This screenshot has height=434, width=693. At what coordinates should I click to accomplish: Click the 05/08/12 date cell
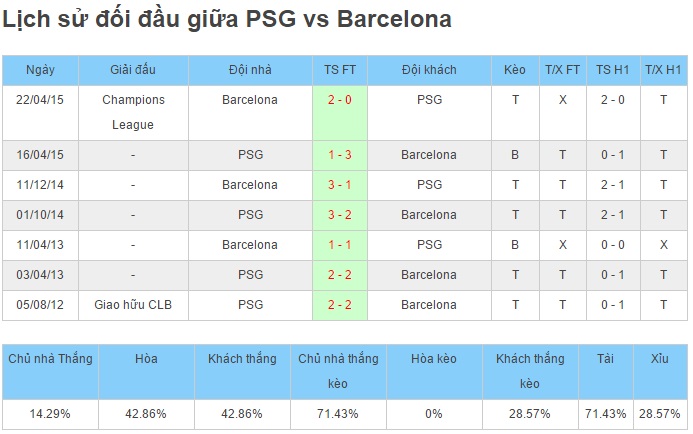[40, 305]
